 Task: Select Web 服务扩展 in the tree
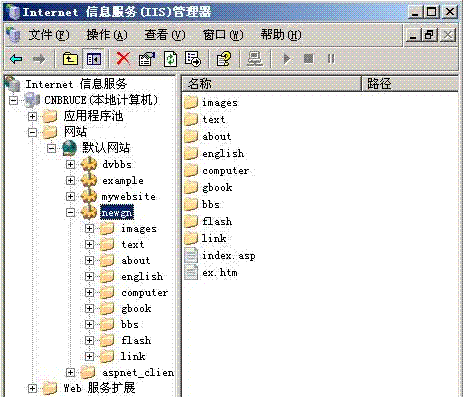coord(99,388)
